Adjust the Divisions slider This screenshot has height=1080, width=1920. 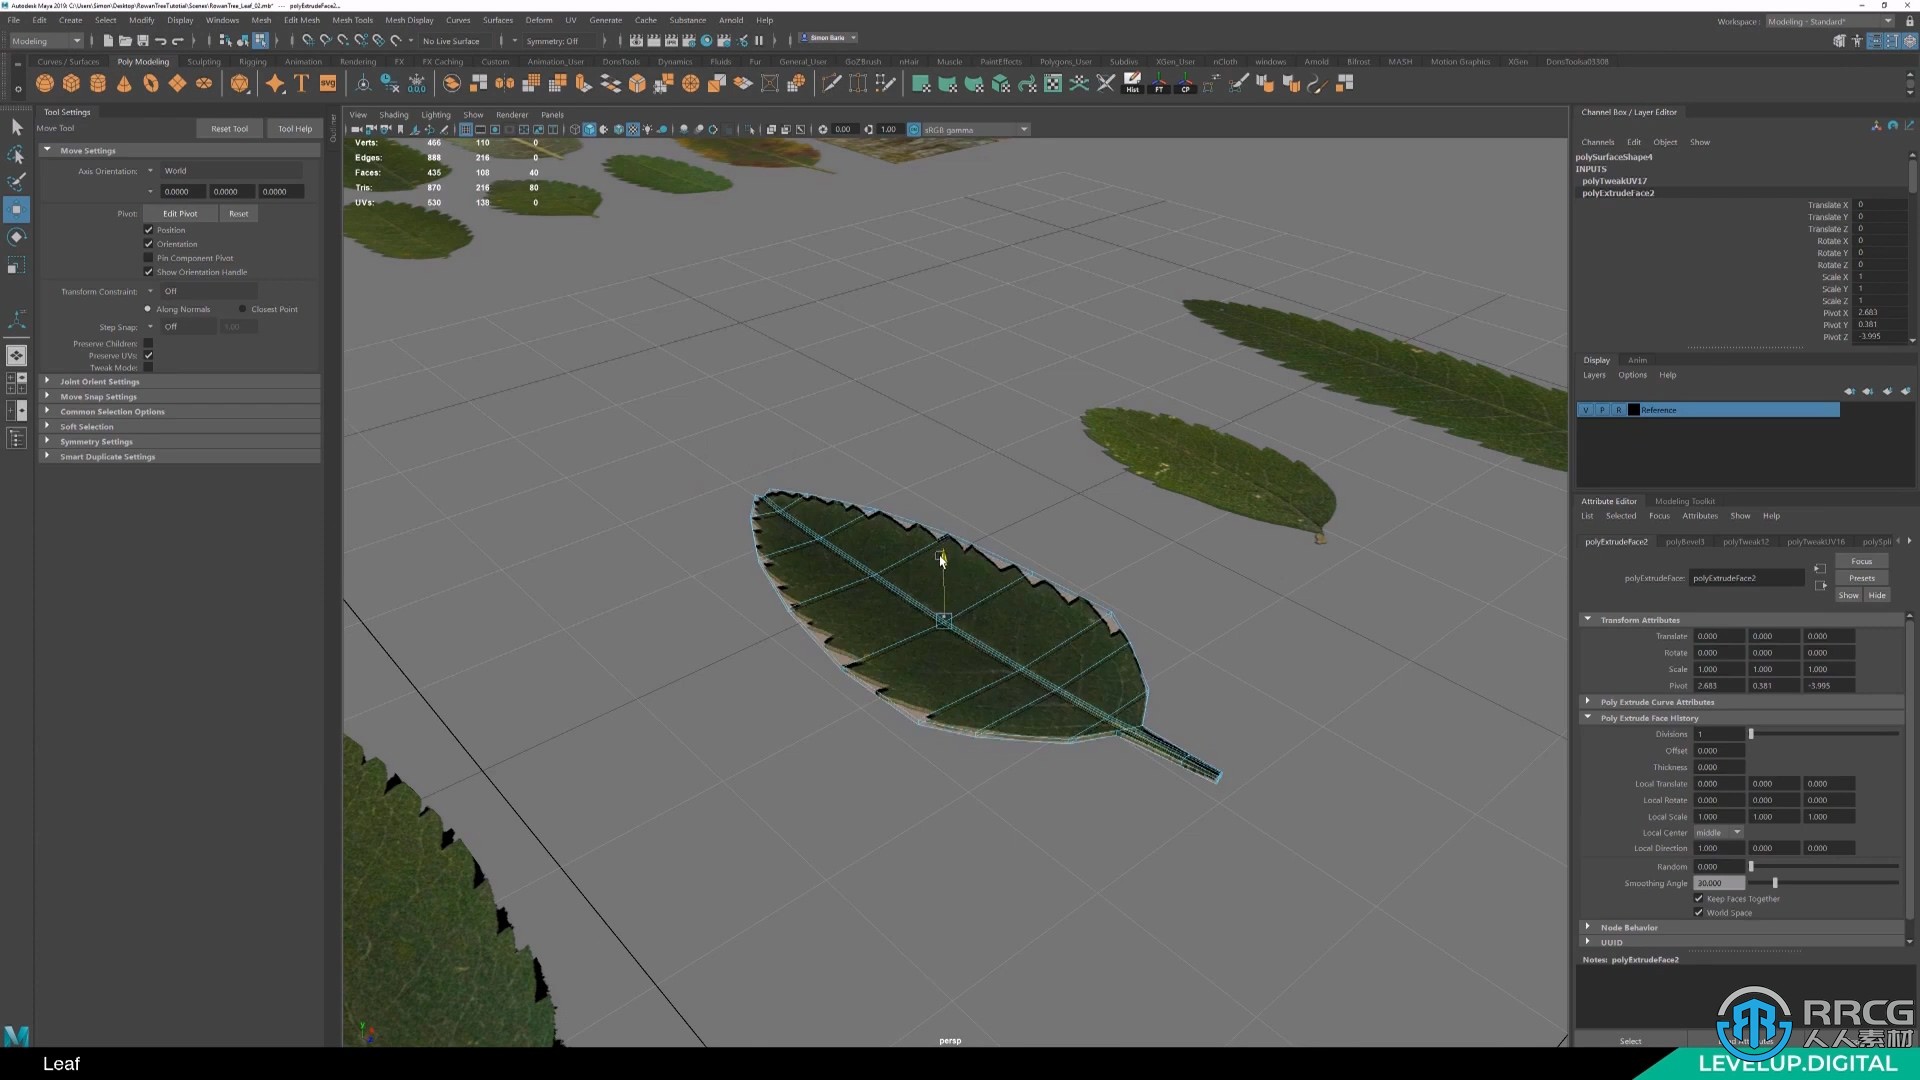[x=1823, y=734]
